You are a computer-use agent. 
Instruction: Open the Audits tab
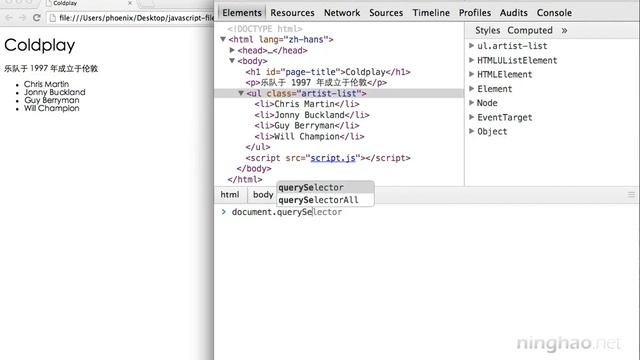513,13
